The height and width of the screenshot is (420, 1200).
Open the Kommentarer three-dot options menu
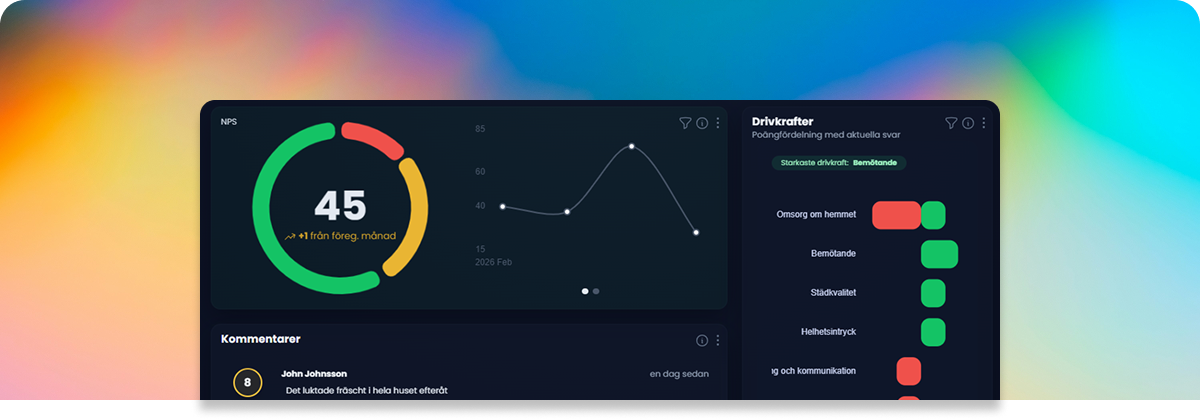click(718, 340)
